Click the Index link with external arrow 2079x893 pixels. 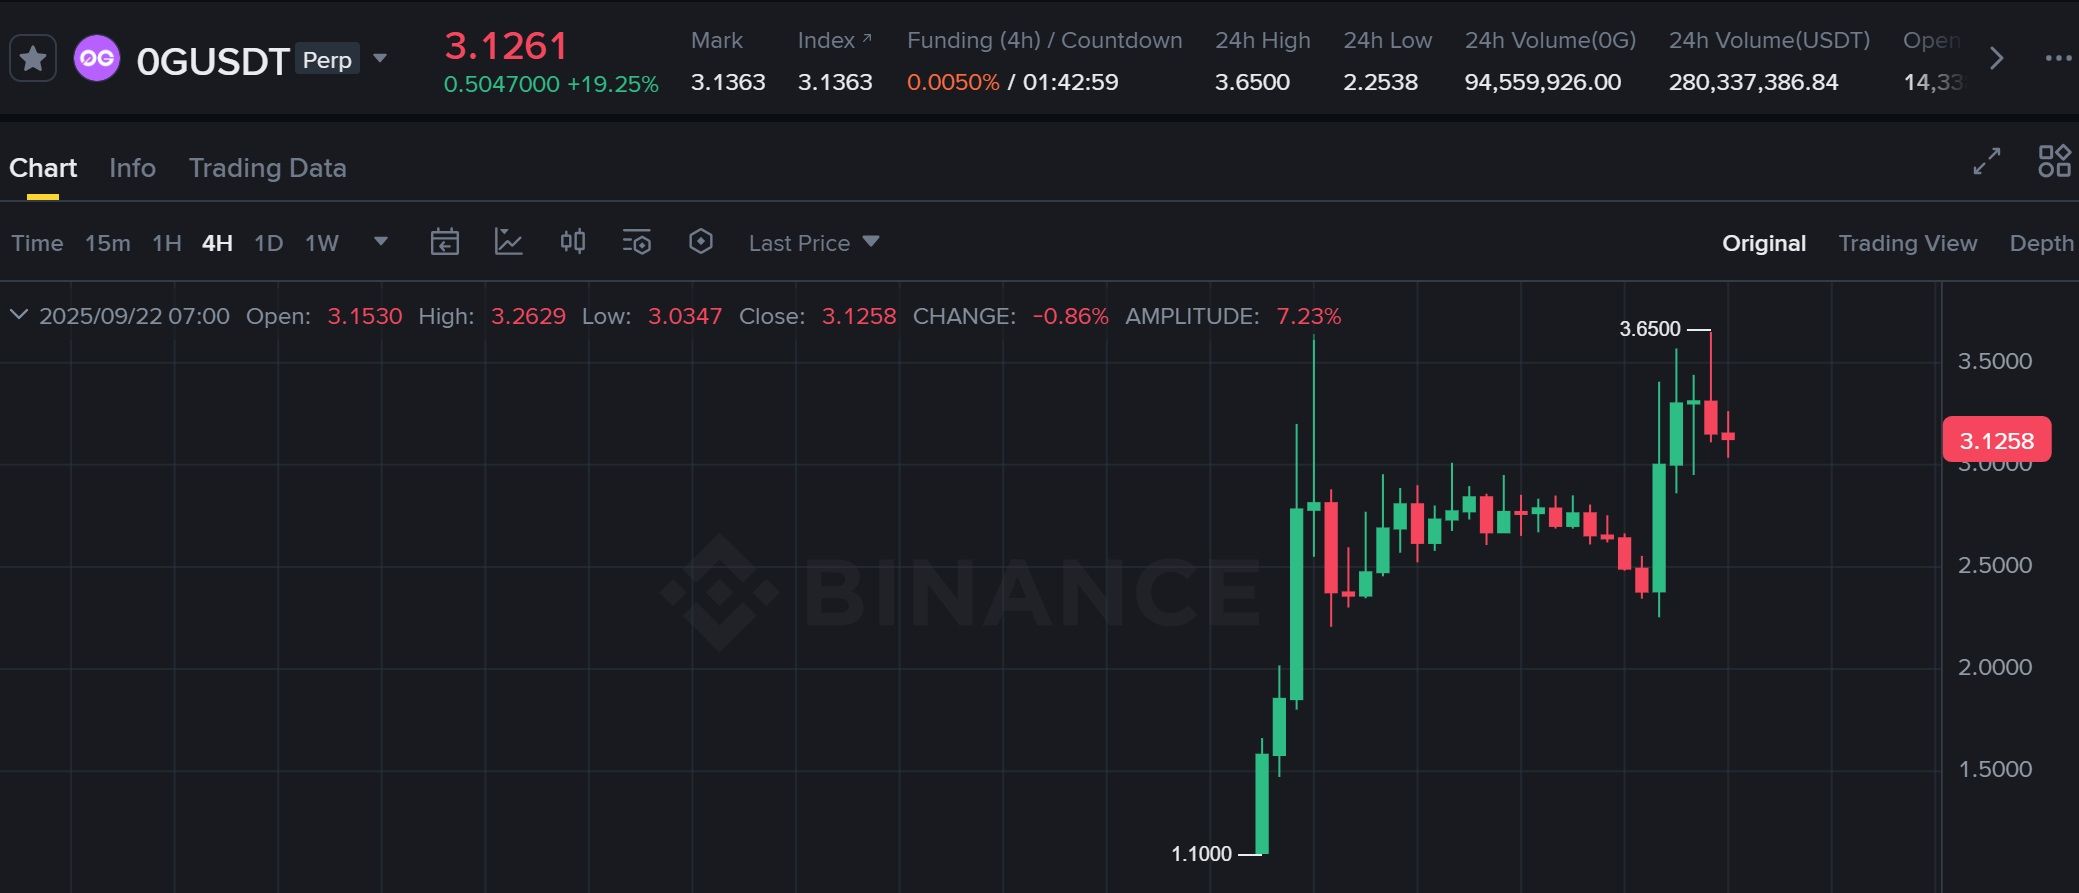(x=834, y=40)
